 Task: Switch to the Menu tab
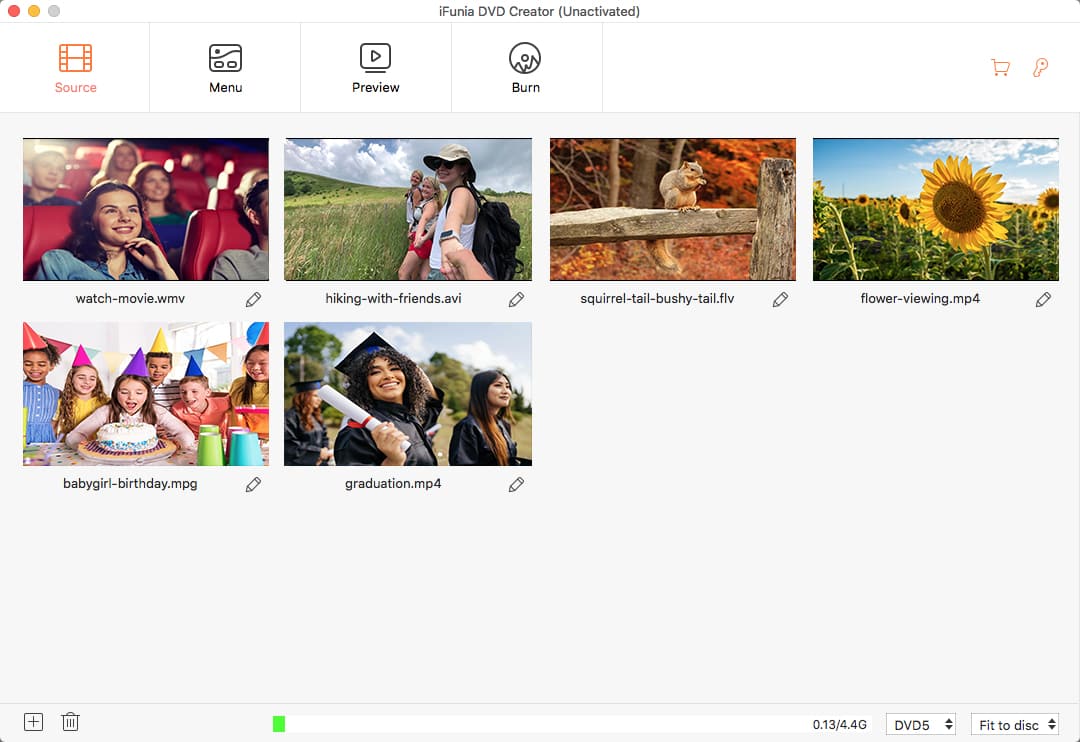pos(225,68)
